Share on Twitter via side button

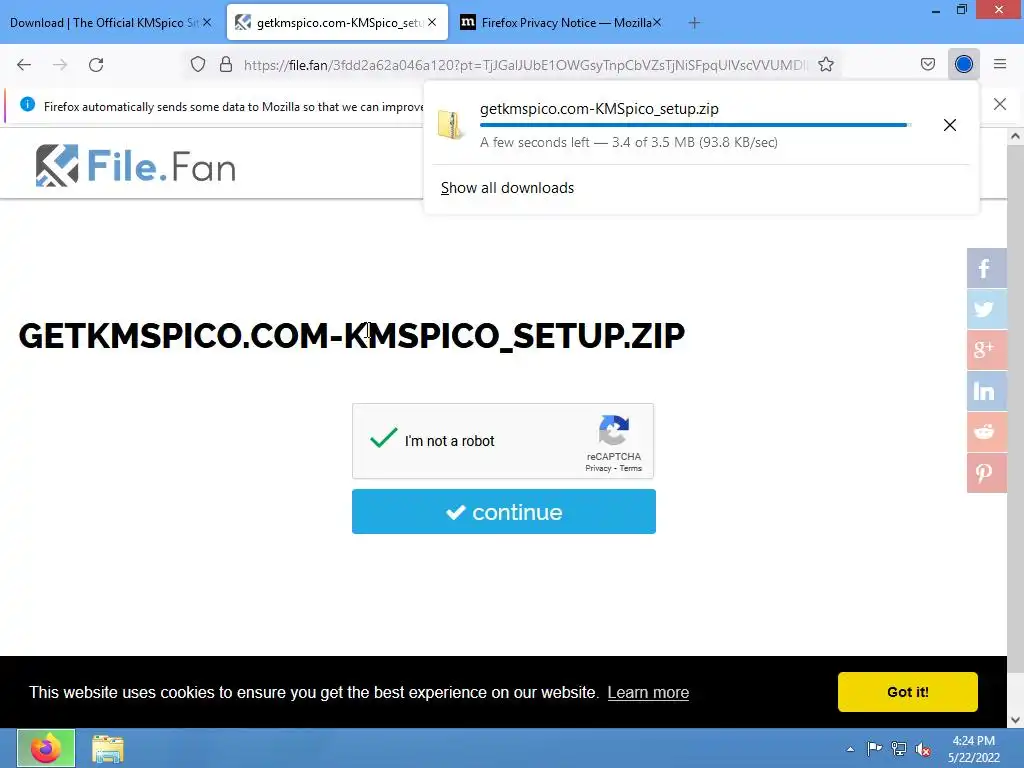click(986, 309)
